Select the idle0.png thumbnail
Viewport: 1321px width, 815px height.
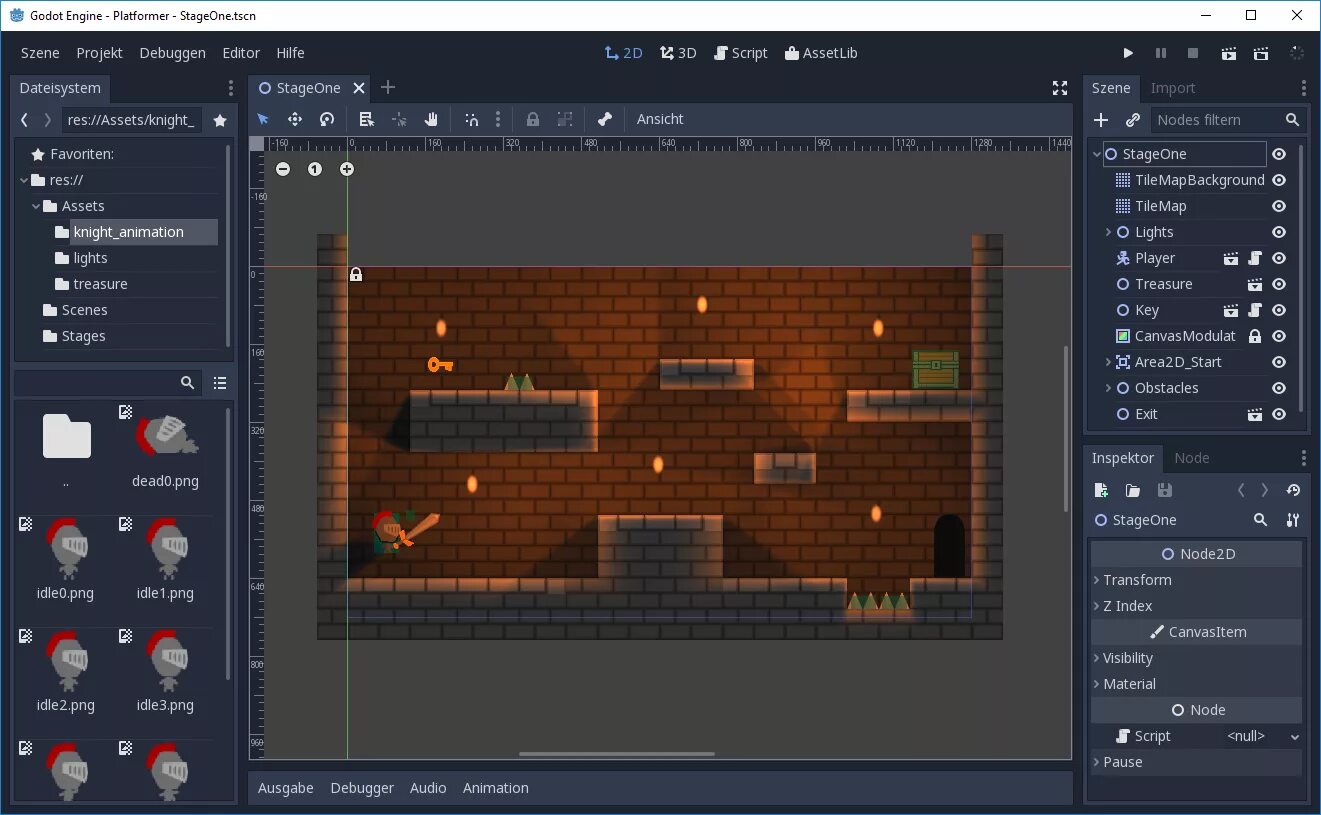click(x=65, y=559)
